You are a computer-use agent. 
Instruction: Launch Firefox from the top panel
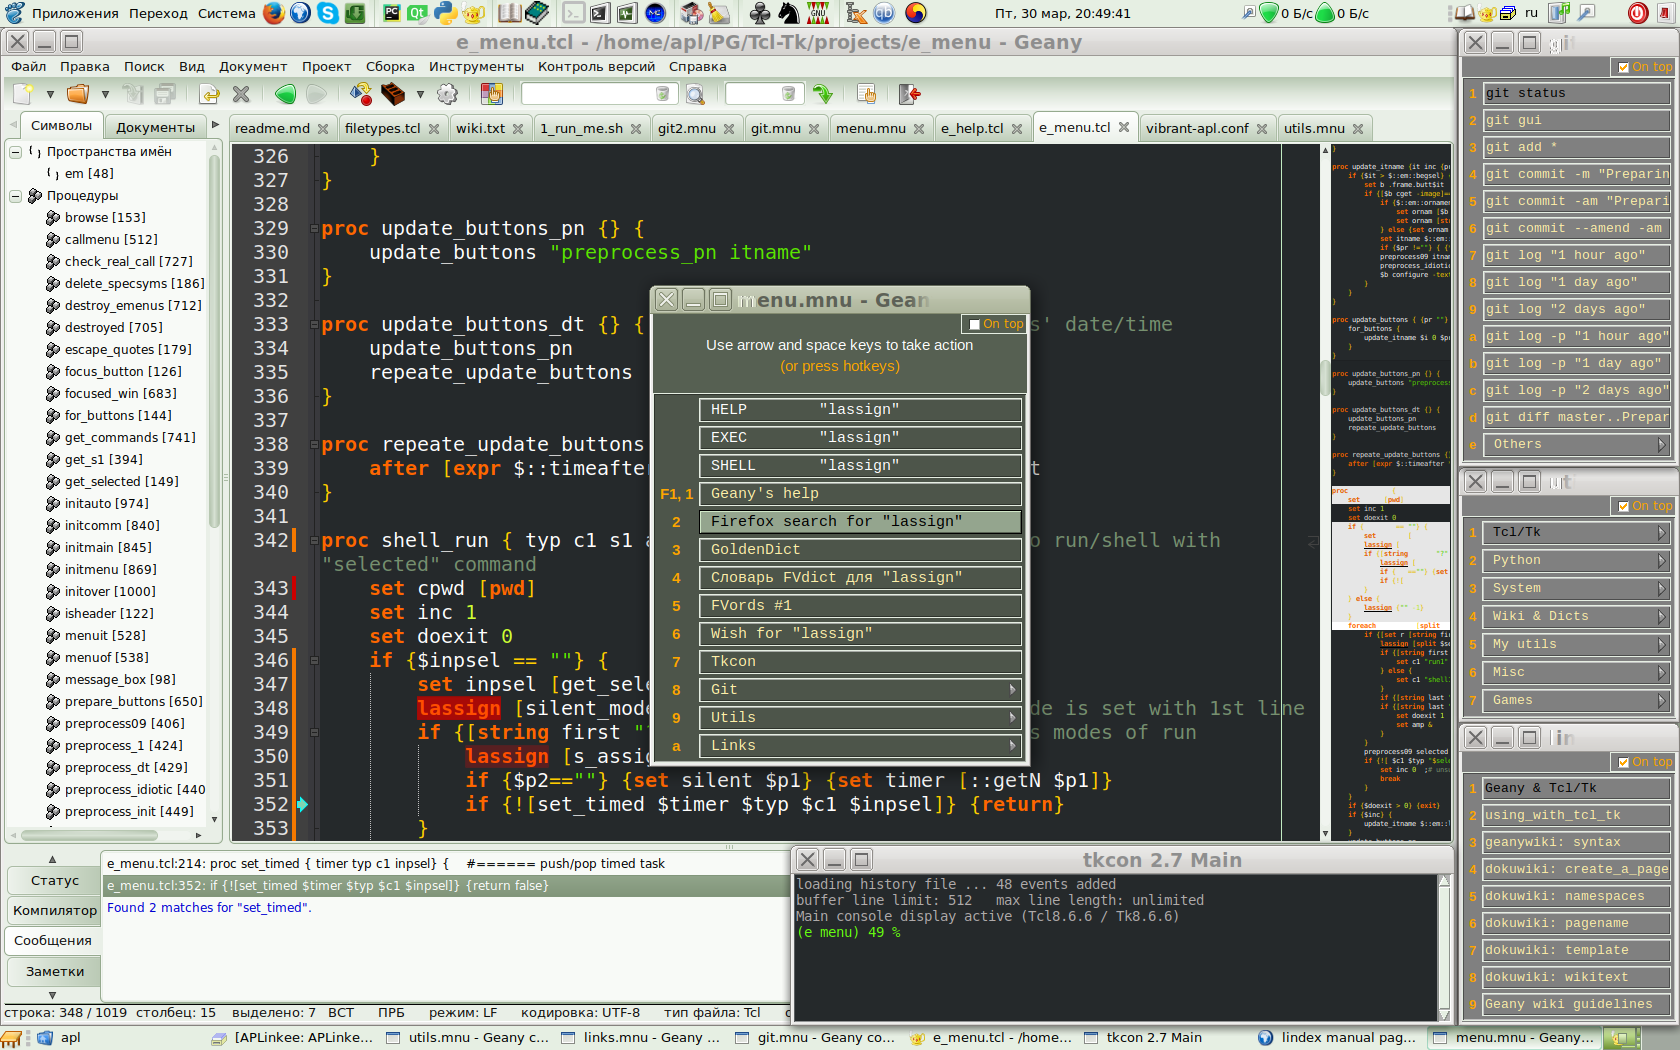273,13
